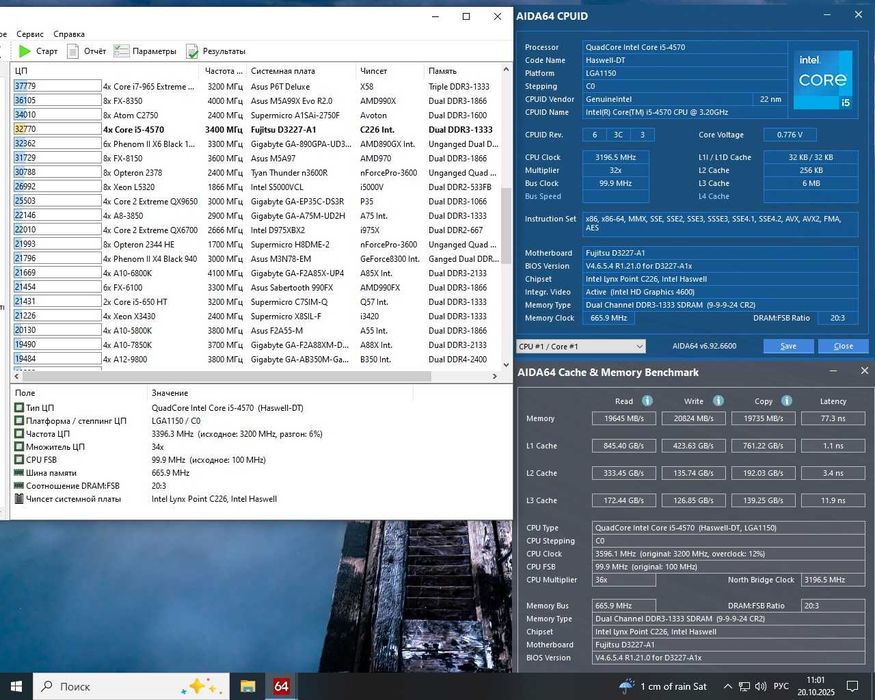Click the CPU FSB field icon

pyautogui.click(x=19, y=459)
